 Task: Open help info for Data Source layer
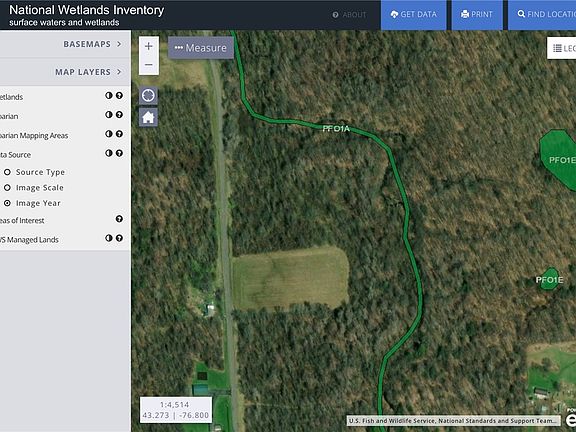tap(119, 153)
